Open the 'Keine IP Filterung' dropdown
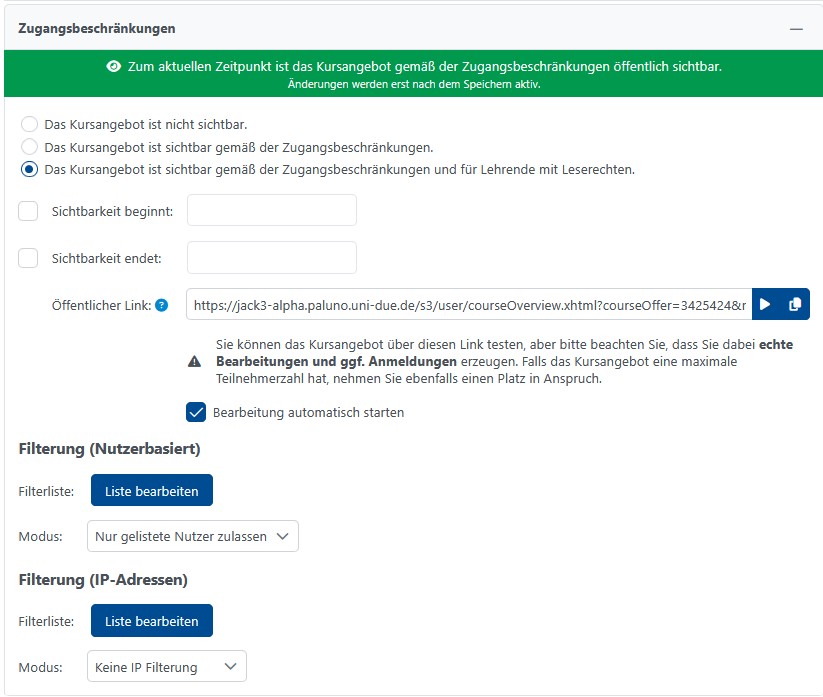Image resolution: width=823 pixels, height=697 pixels. [166, 667]
